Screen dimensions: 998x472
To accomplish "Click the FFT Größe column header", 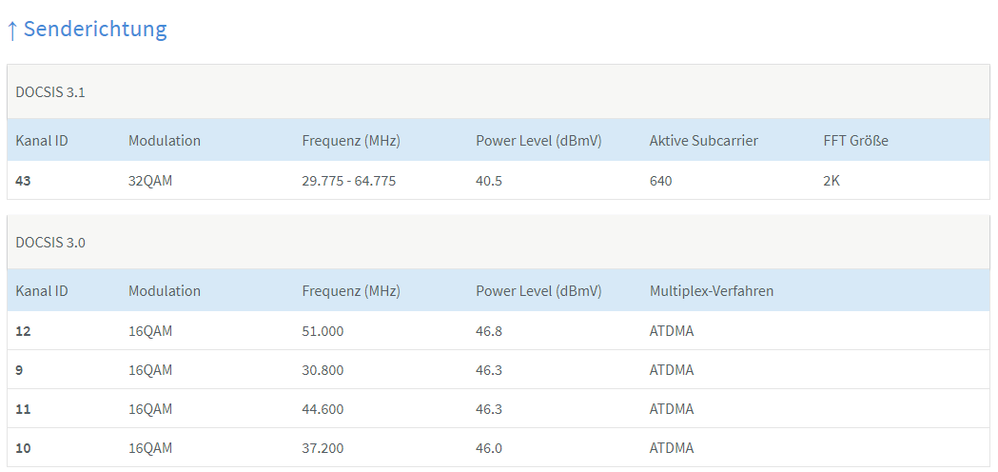I will click(x=855, y=141).
